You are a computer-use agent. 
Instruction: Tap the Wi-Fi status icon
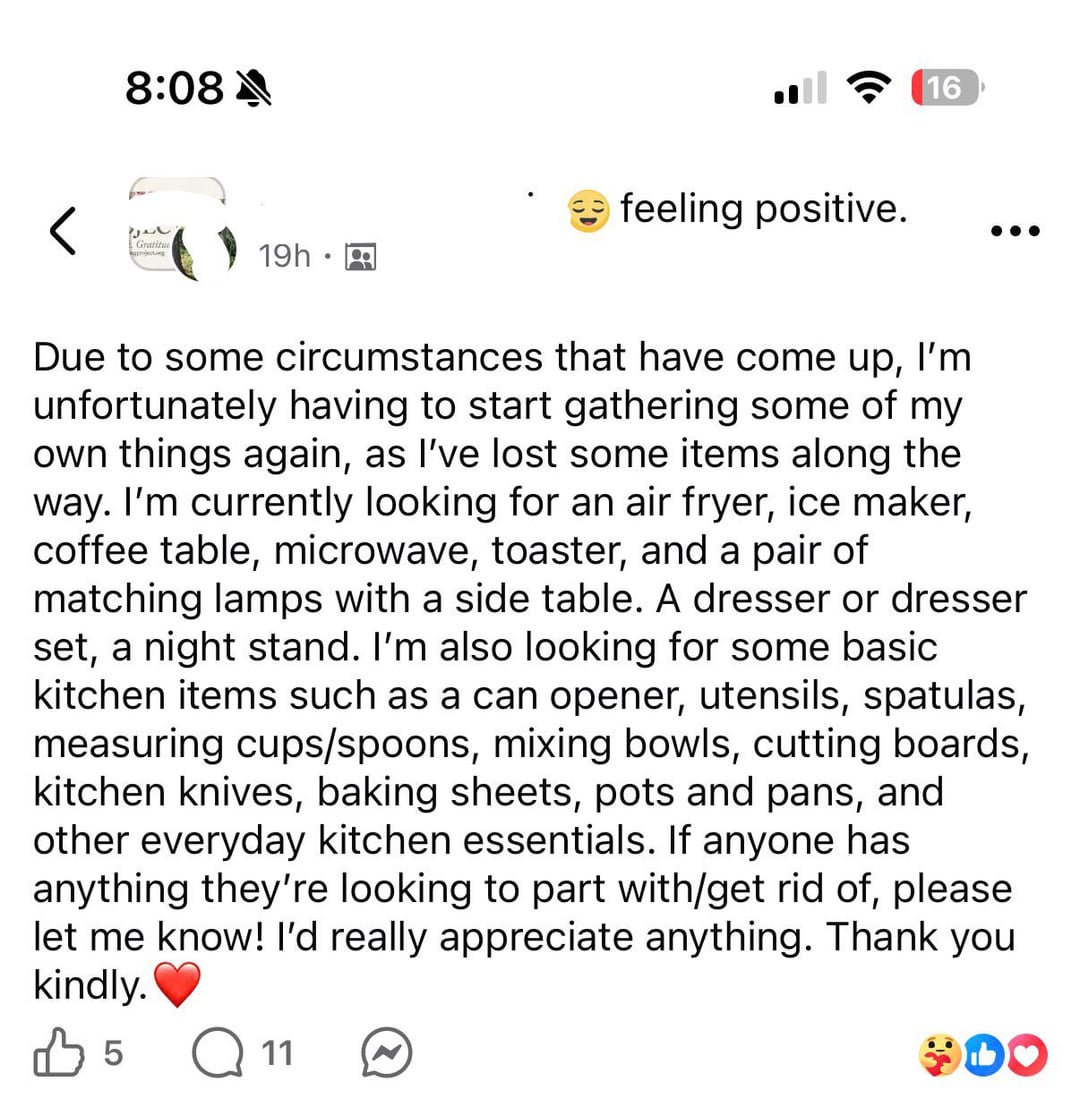[869, 88]
